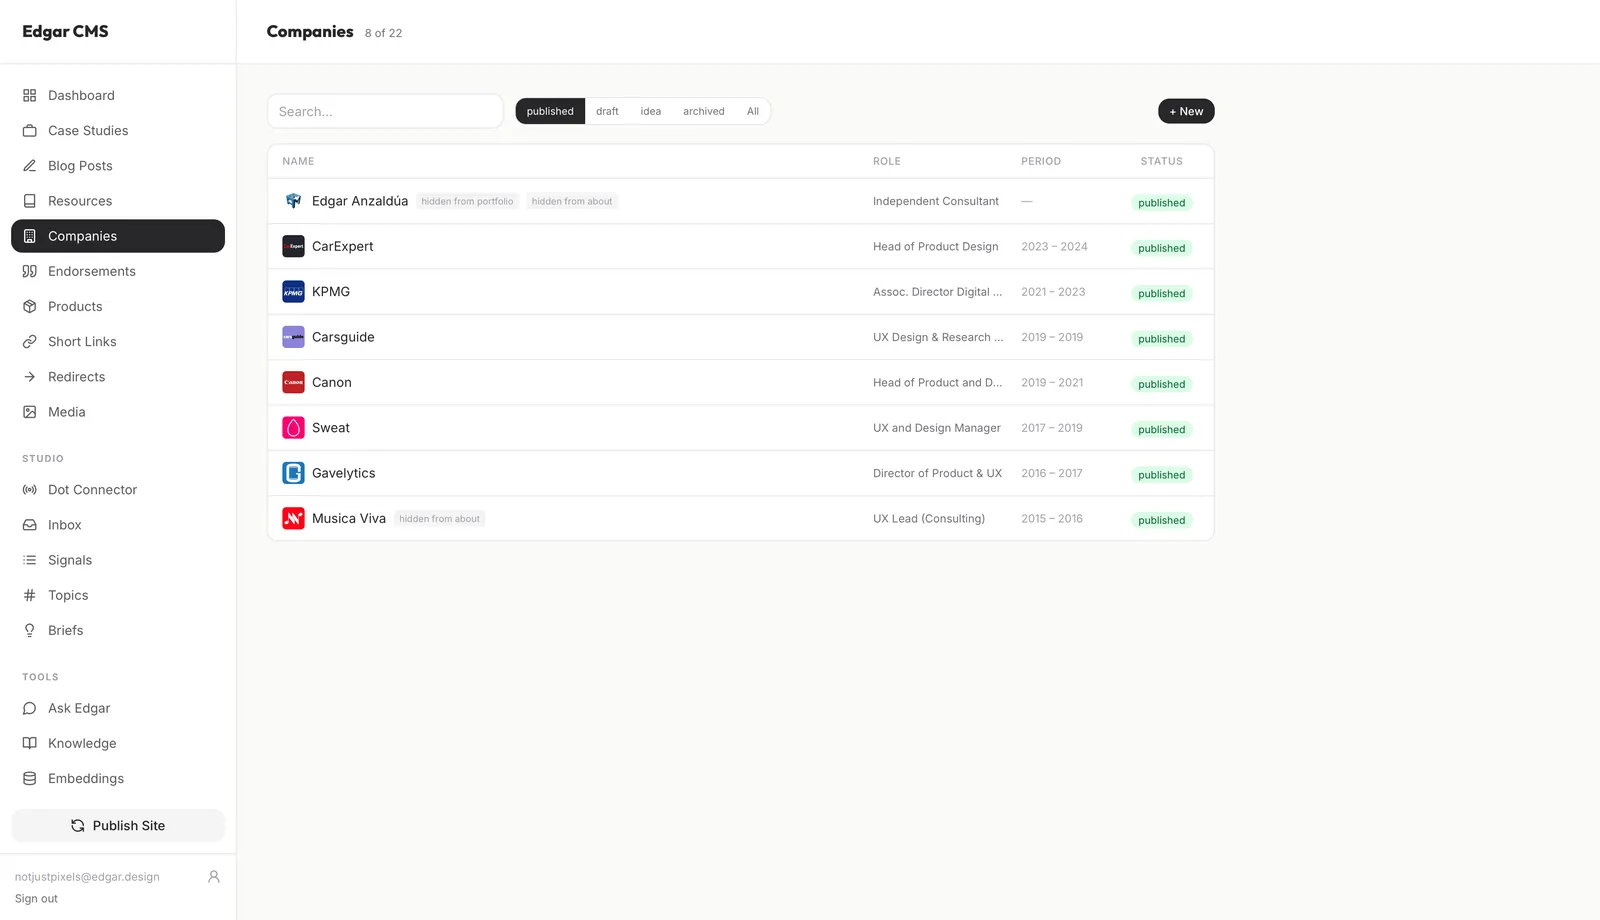
Task: Click the Ask Edgar chat bubble icon
Action: point(30,708)
